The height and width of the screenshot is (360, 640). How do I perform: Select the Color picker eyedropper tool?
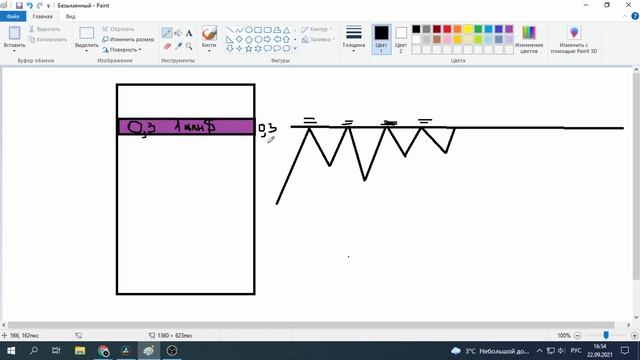click(x=178, y=46)
